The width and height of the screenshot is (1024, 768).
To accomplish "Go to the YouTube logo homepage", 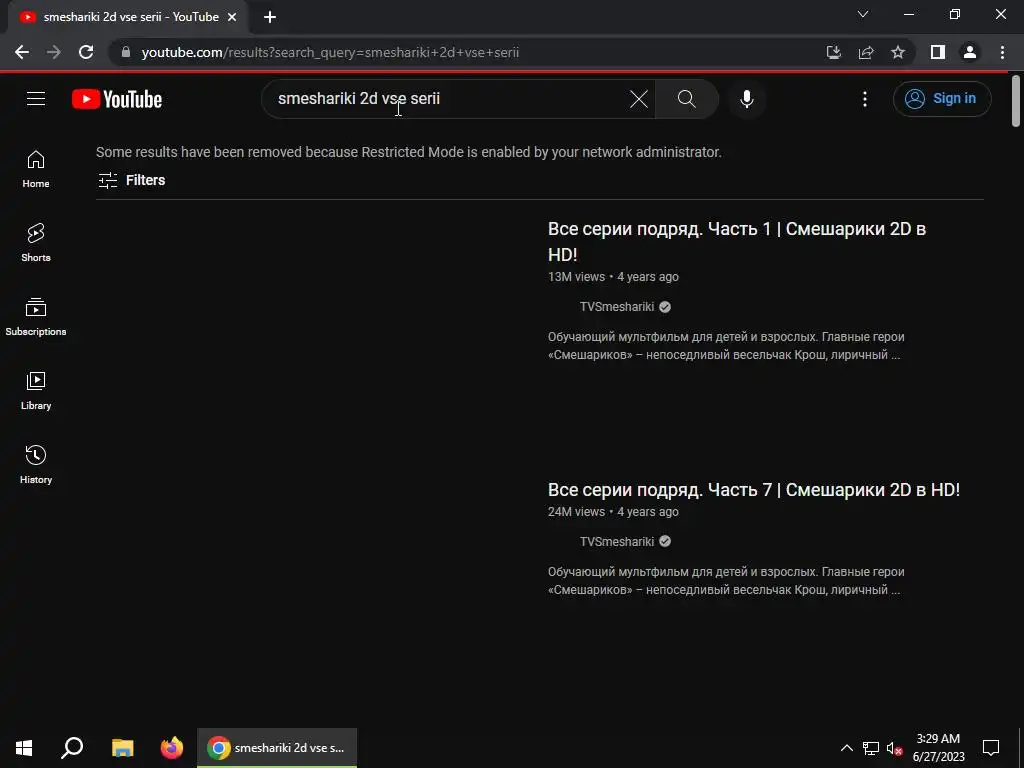I will [x=117, y=99].
